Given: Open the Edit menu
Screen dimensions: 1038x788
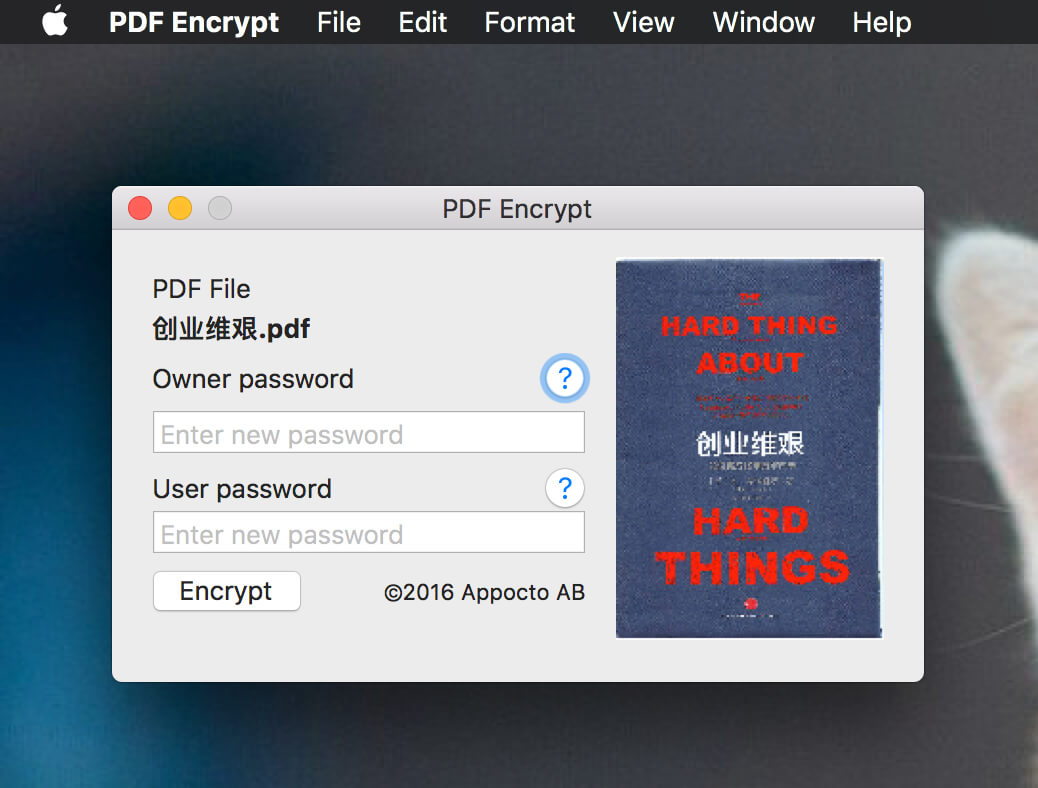Looking at the screenshot, I should point(422,23).
